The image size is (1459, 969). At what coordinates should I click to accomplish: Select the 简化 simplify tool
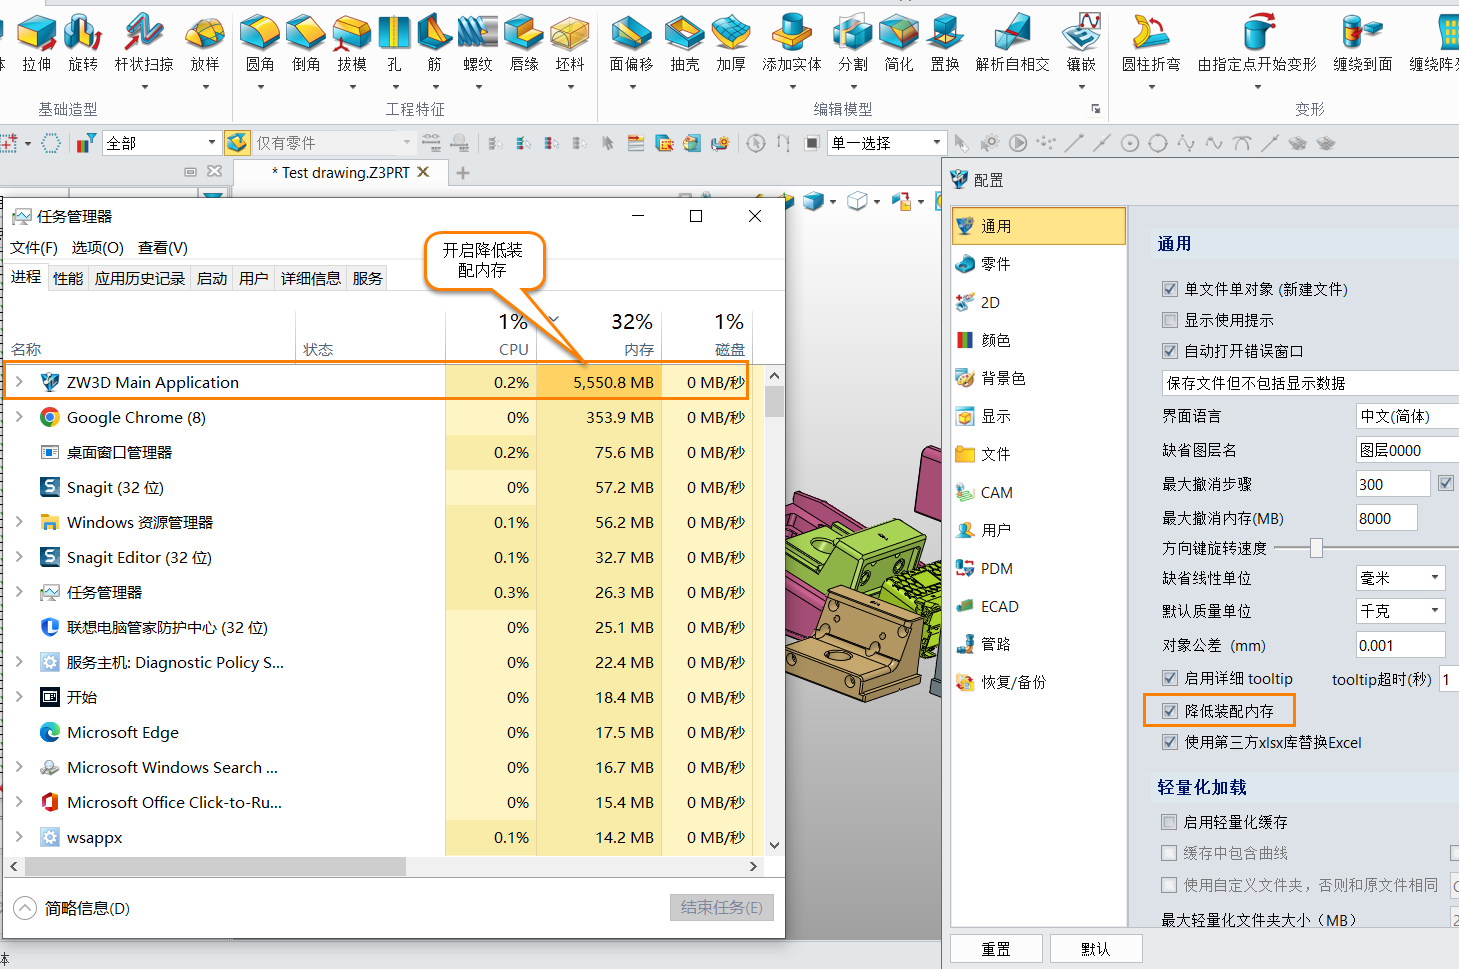coord(899,43)
